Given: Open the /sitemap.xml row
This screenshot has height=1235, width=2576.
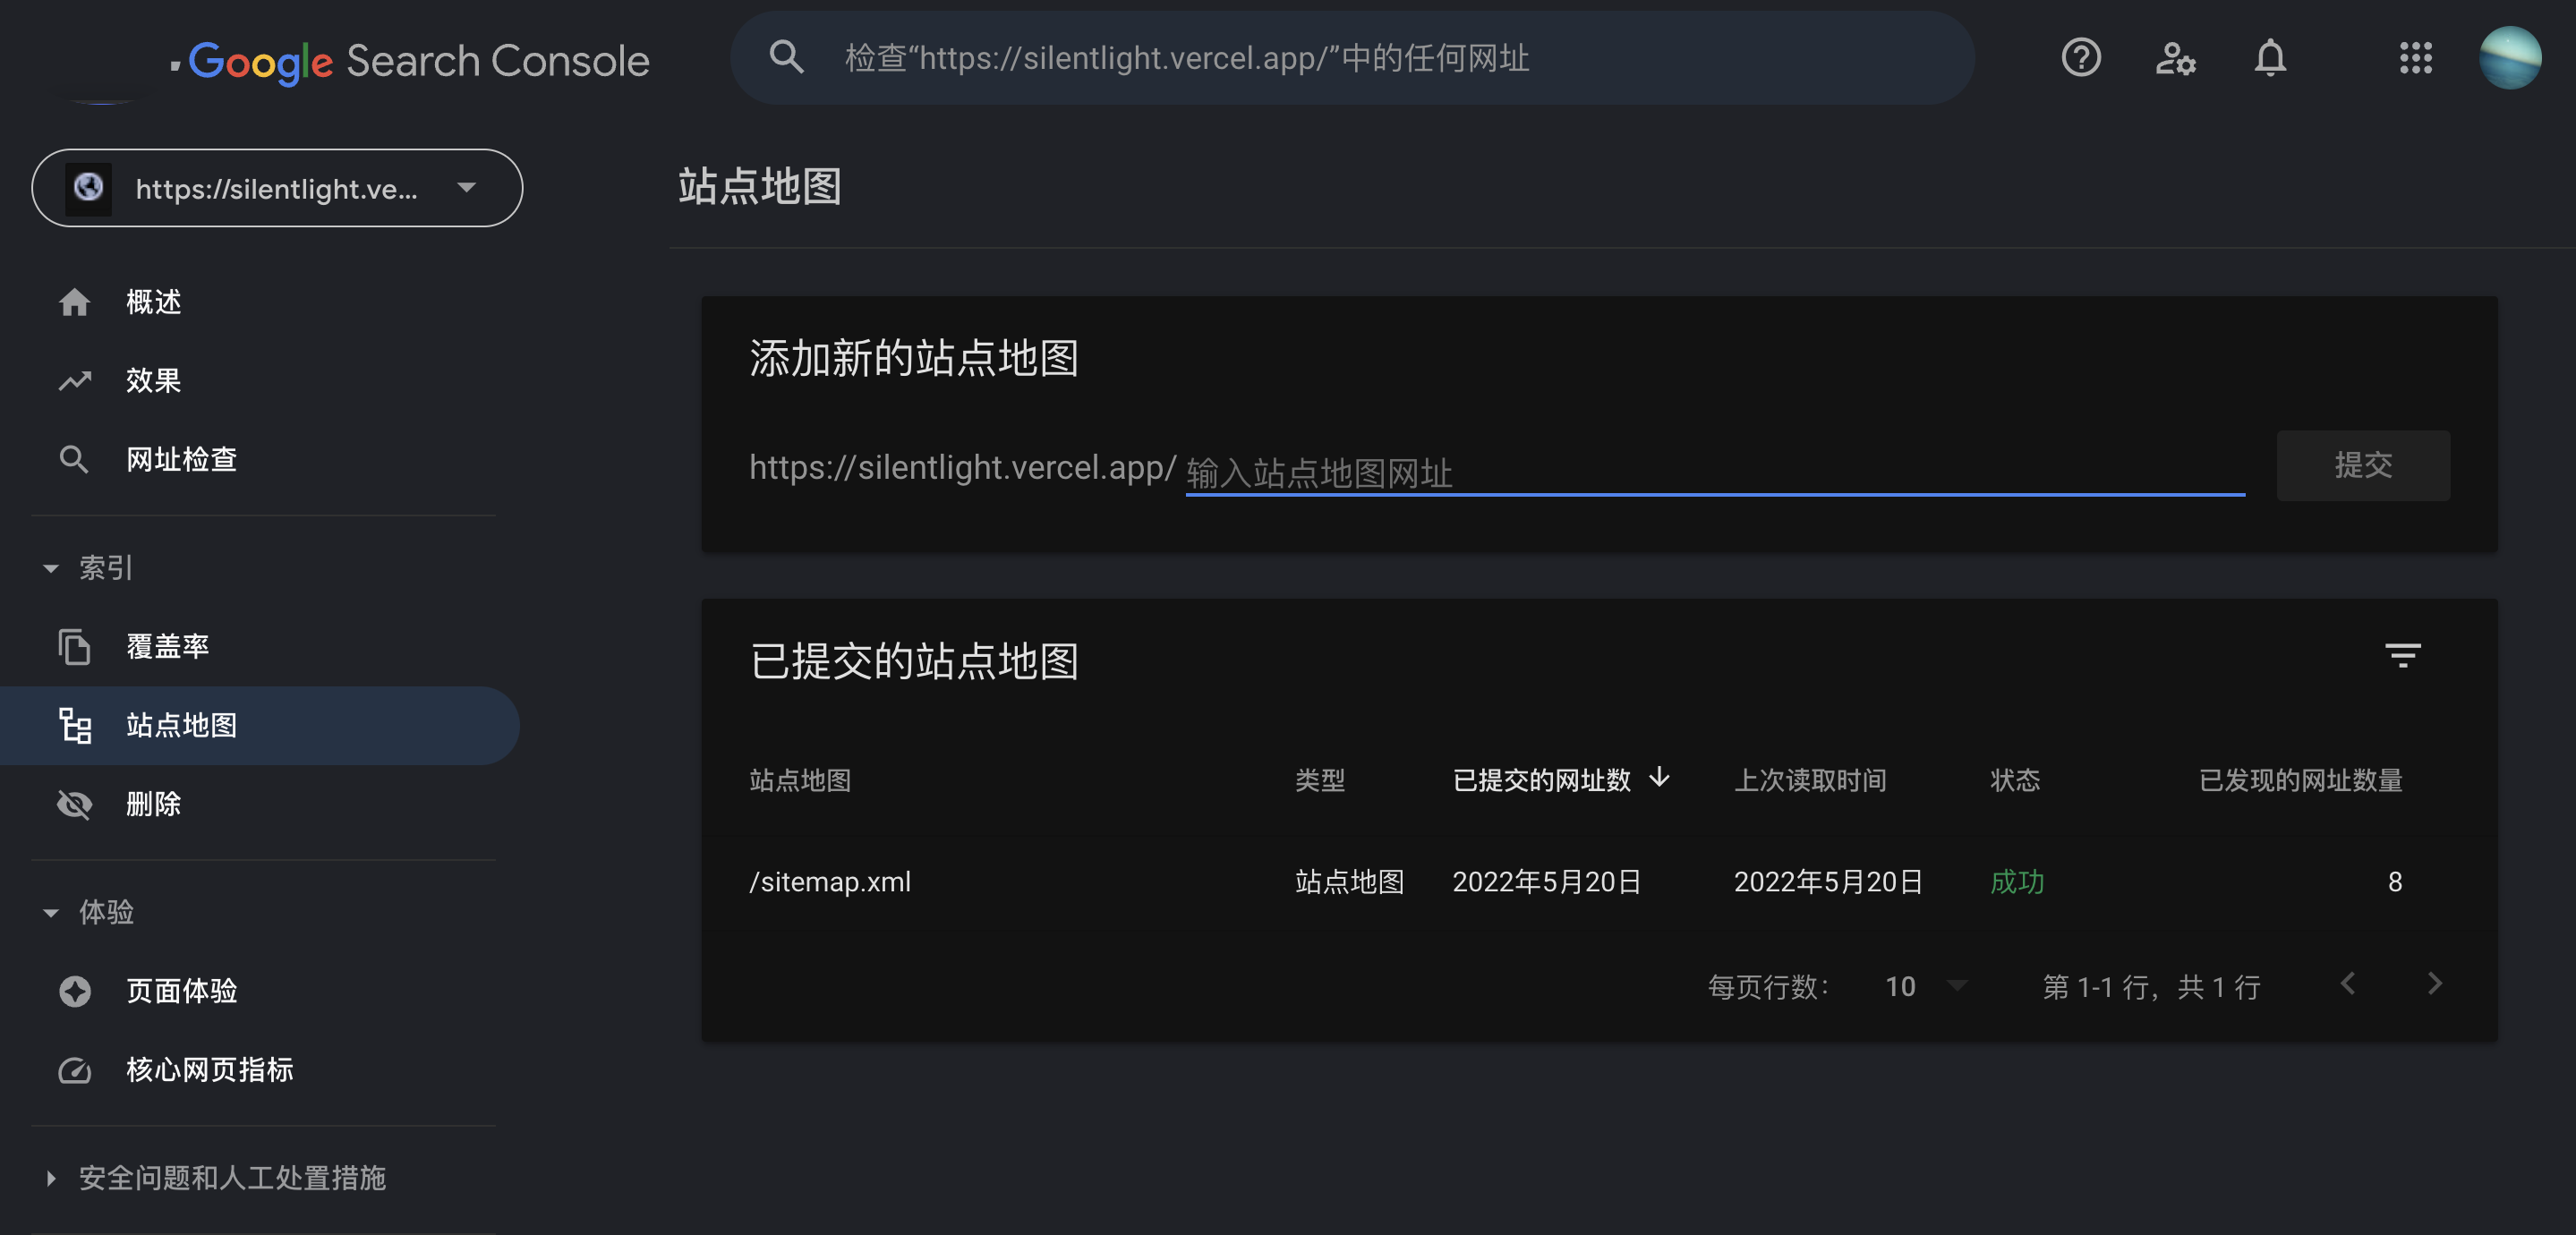Looking at the screenshot, I should [x=1598, y=881].
